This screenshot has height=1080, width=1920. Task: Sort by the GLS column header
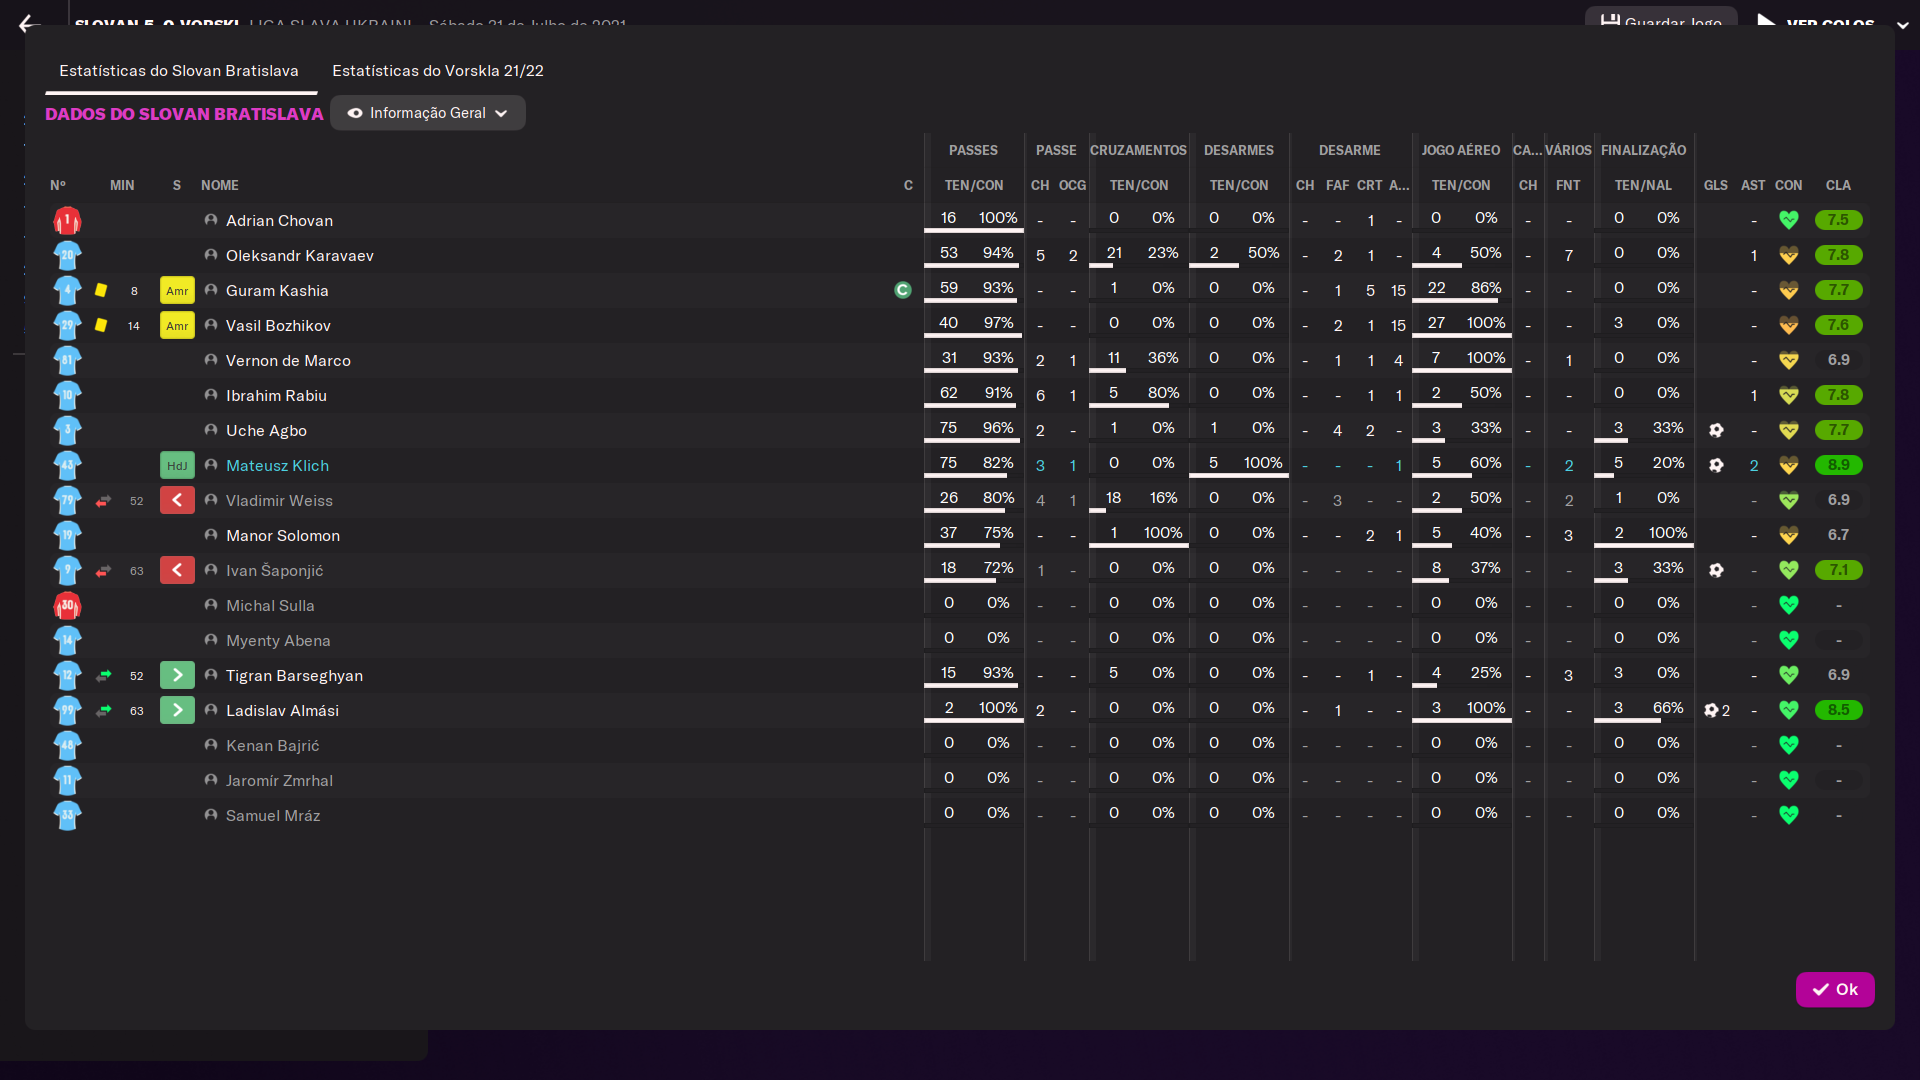click(1716, 186)
